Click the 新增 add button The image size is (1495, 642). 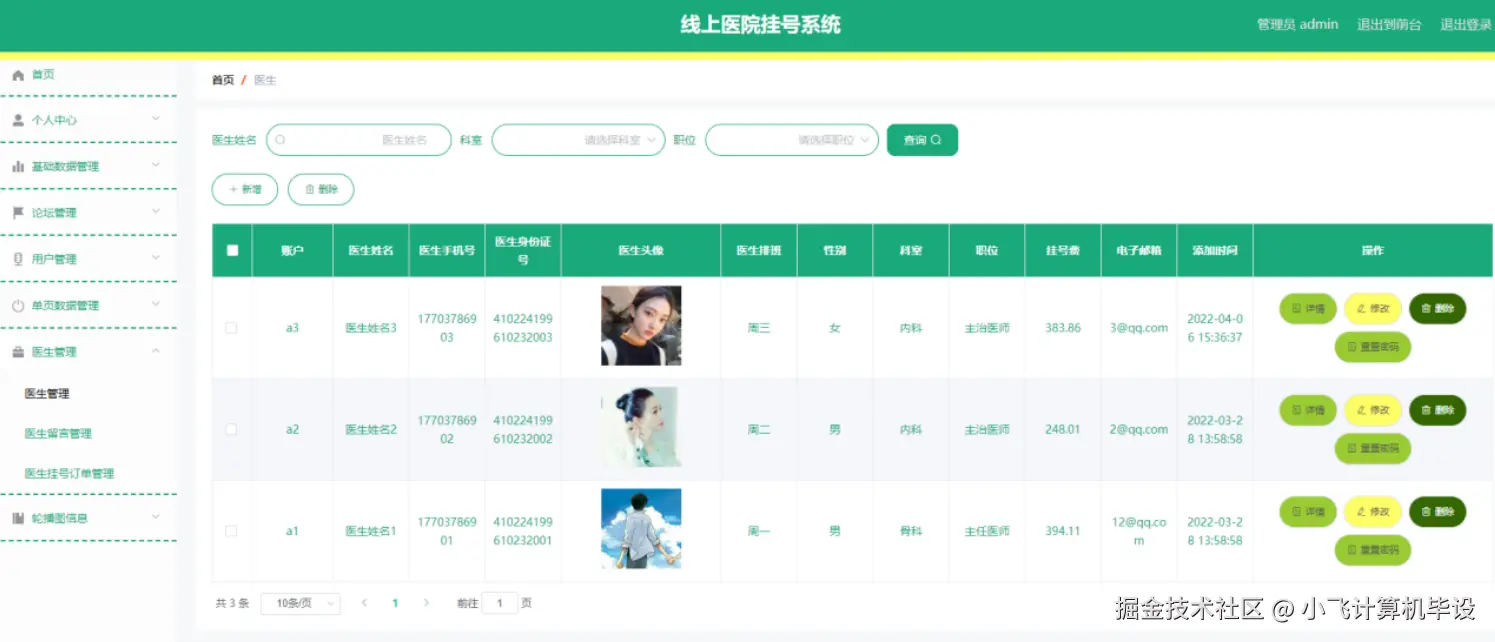[245, 189]
